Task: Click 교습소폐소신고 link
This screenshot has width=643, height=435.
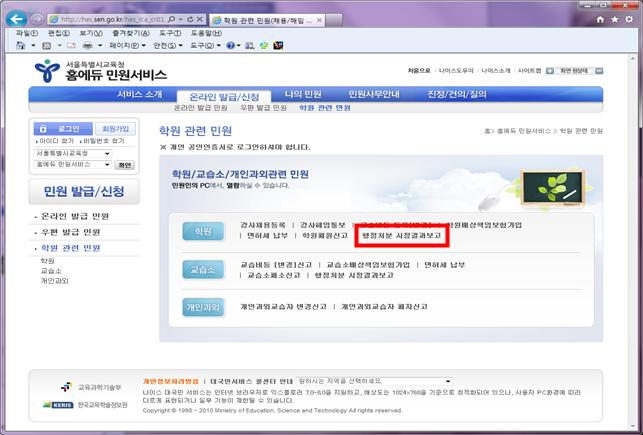Action: (274, 275)
